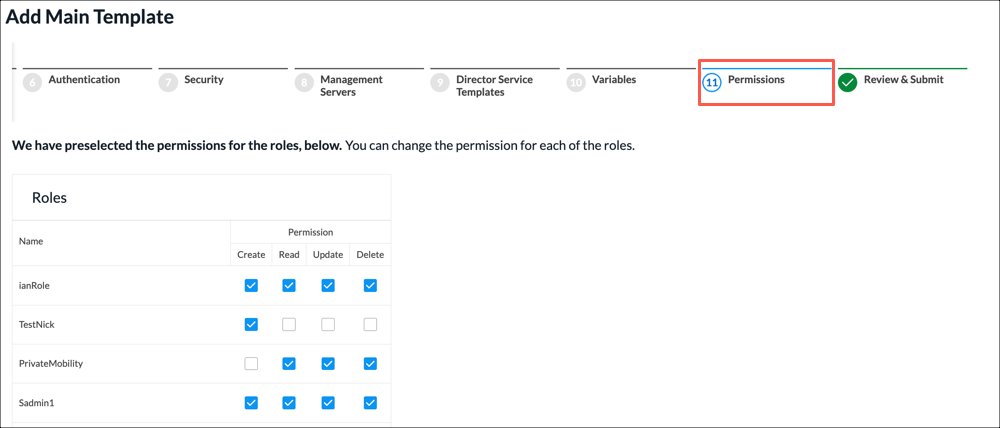Uncheck Update permission for Sadmin1
Image resolution: width=1000 pixels, height=428 pixels.
tap(328, 403)
